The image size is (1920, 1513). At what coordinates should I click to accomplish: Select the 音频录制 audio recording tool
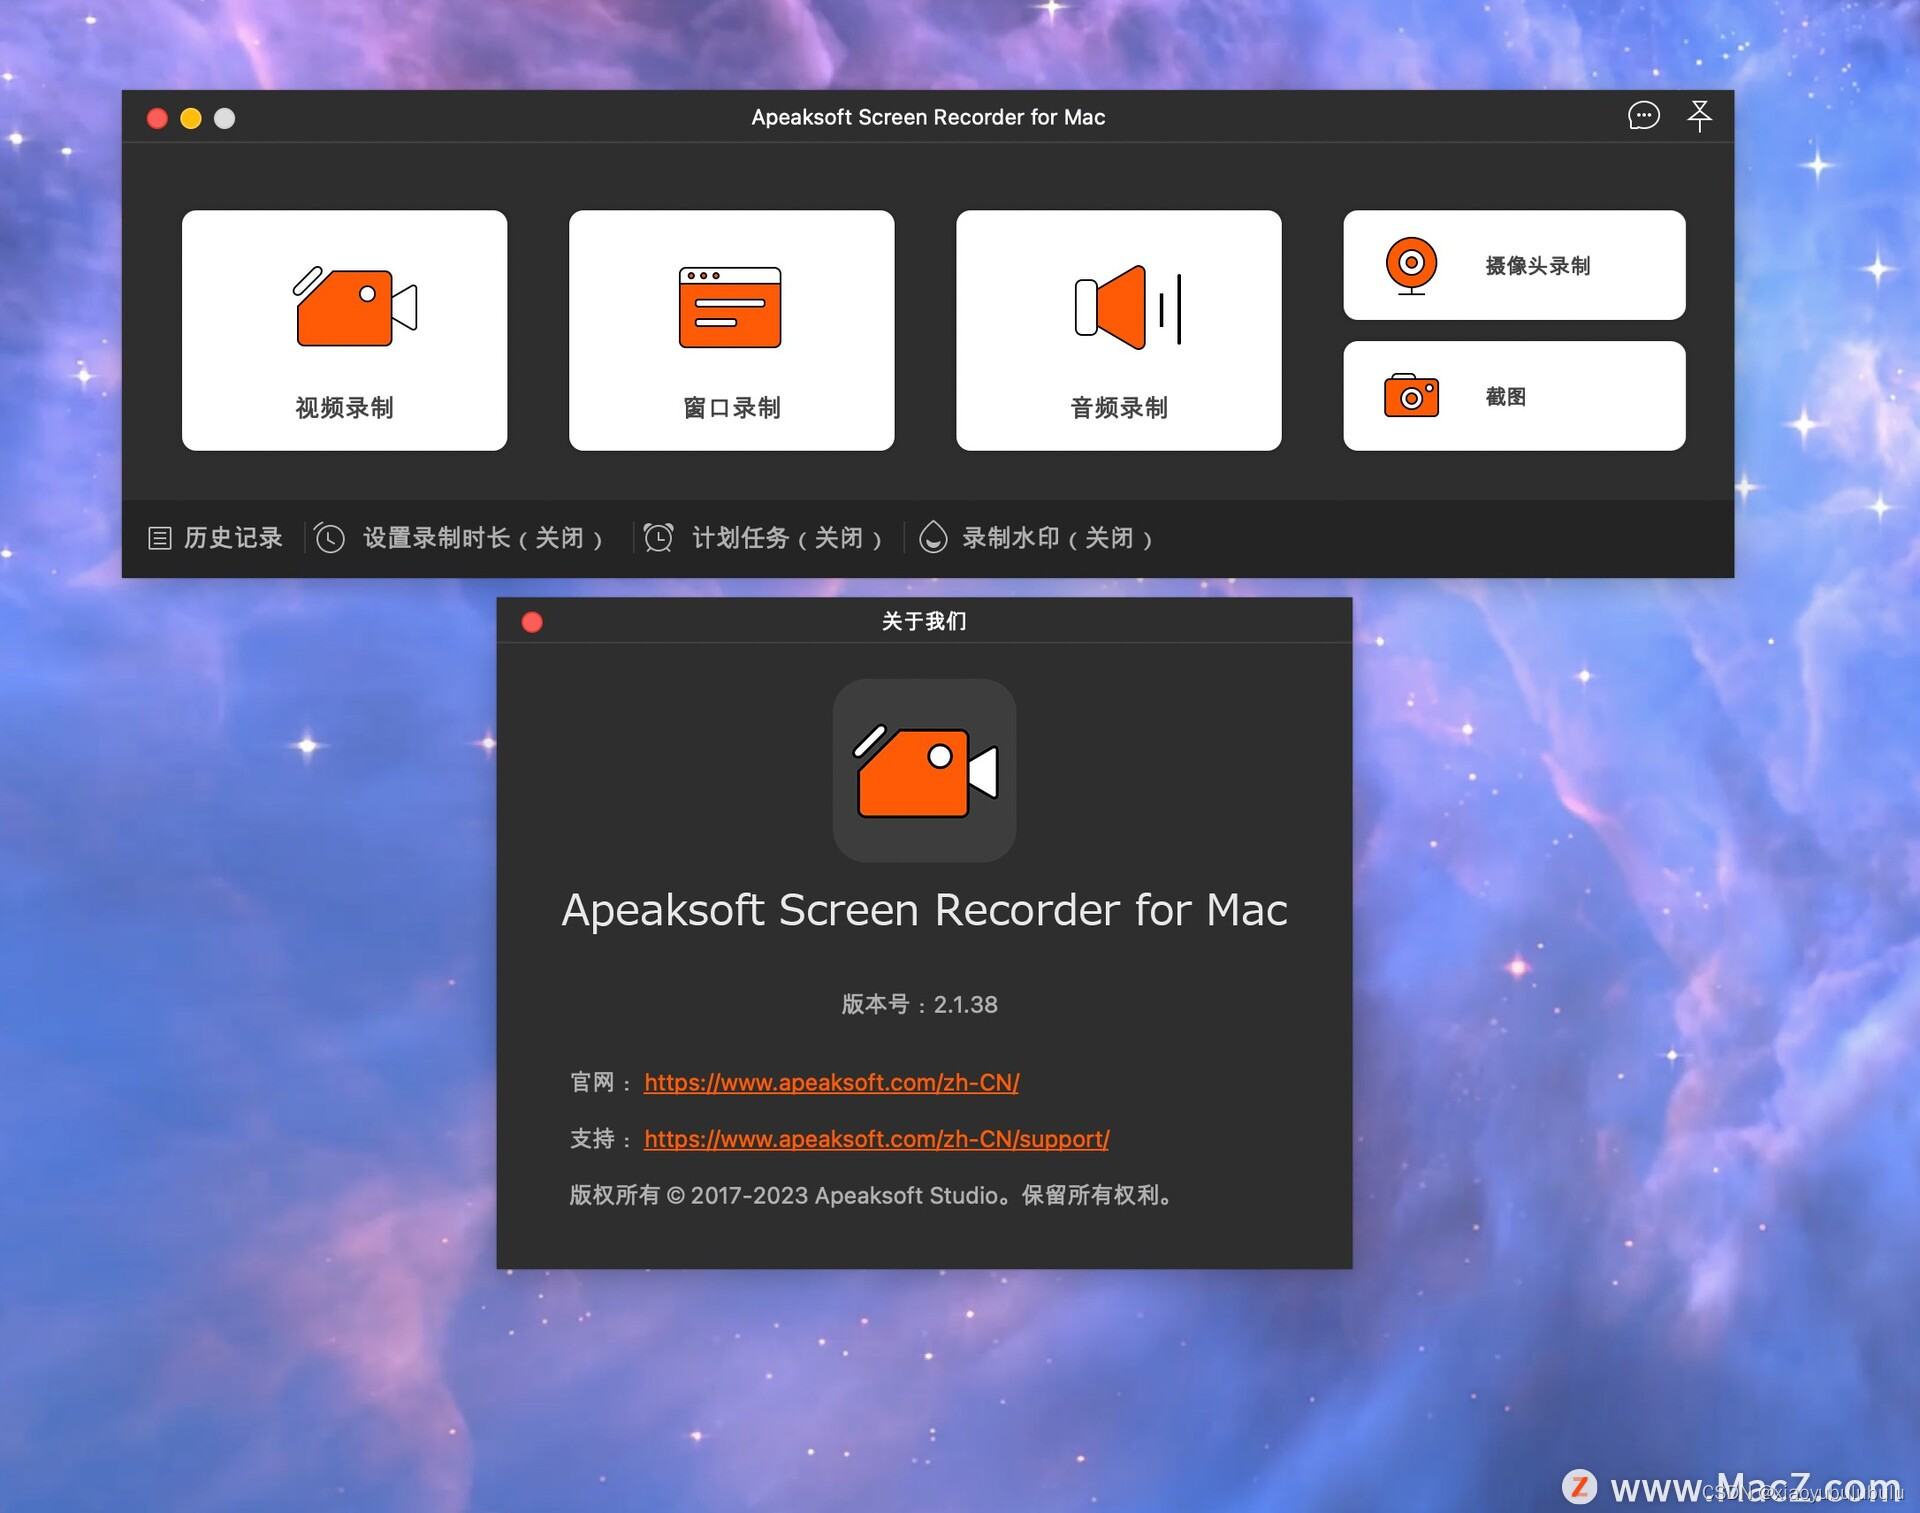click(1118, 330)
